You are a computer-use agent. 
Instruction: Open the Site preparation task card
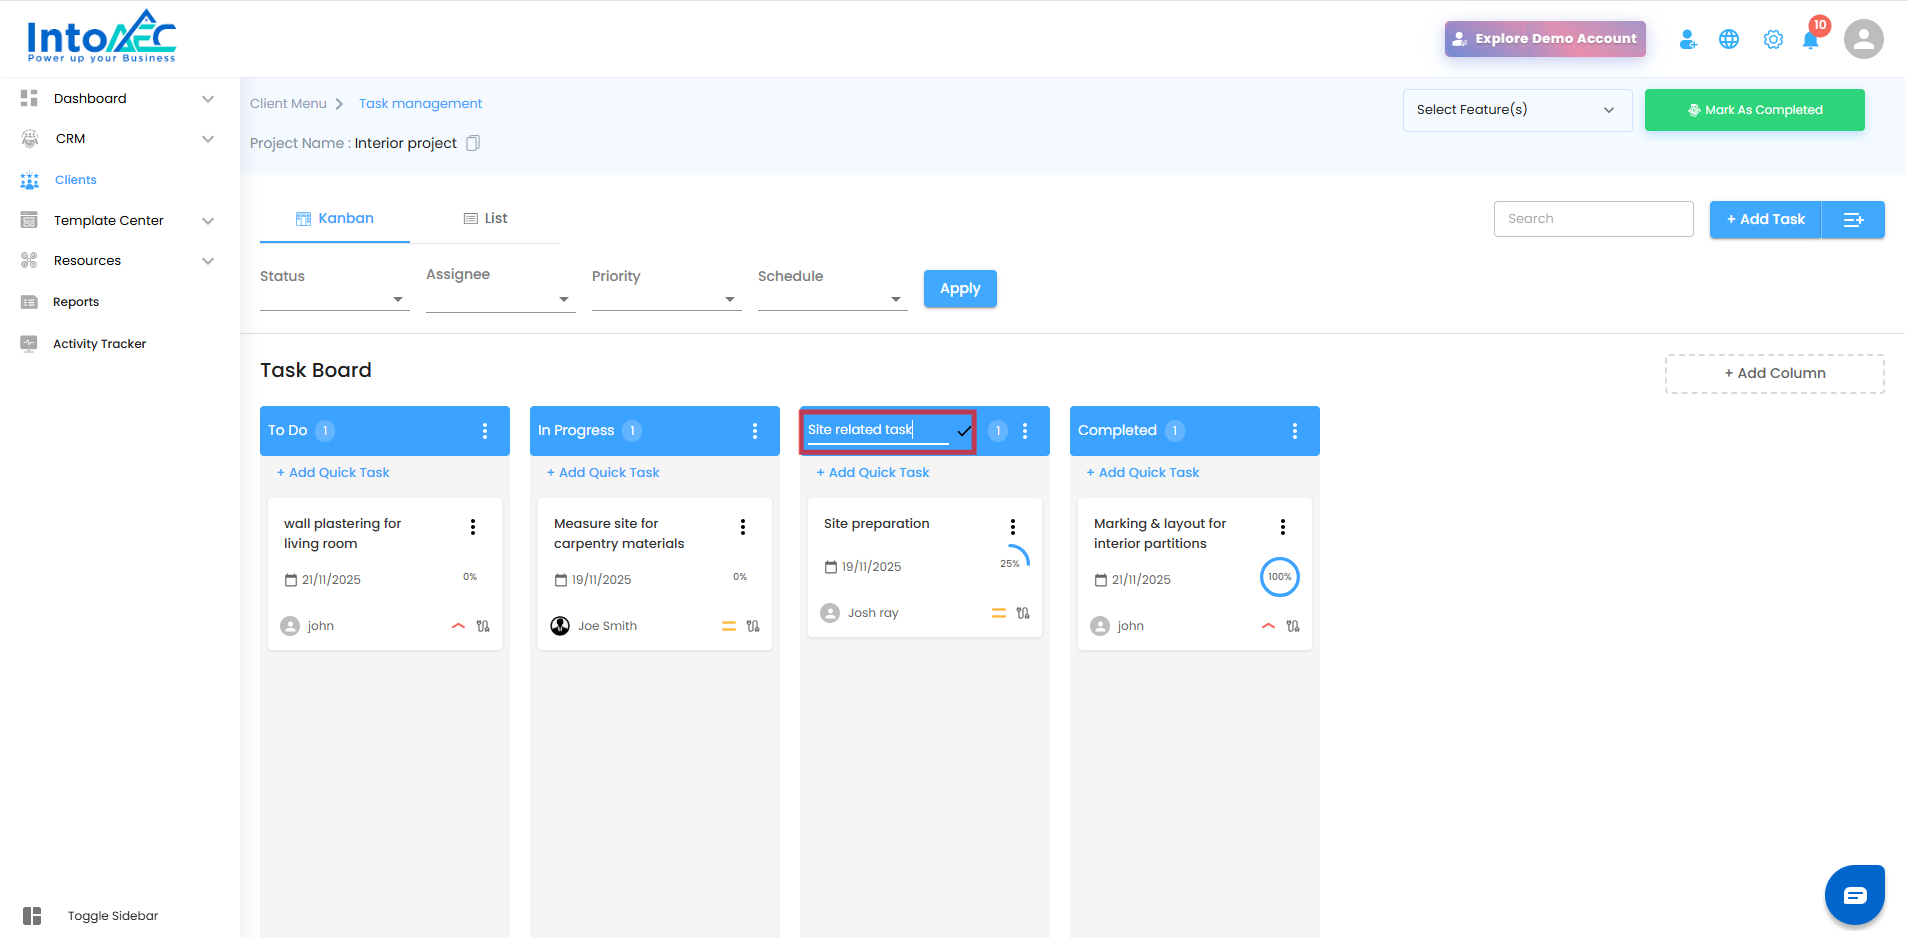tap(925, 568)
